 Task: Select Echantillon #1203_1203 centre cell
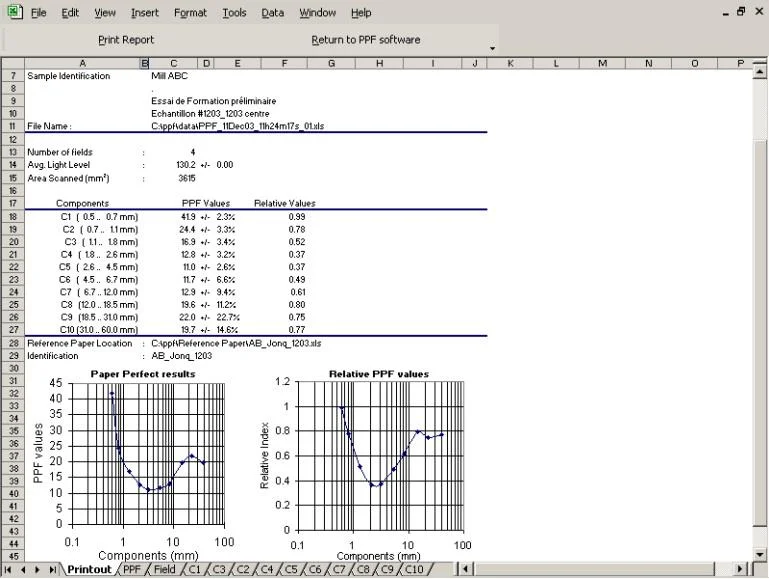coord(210,114)
